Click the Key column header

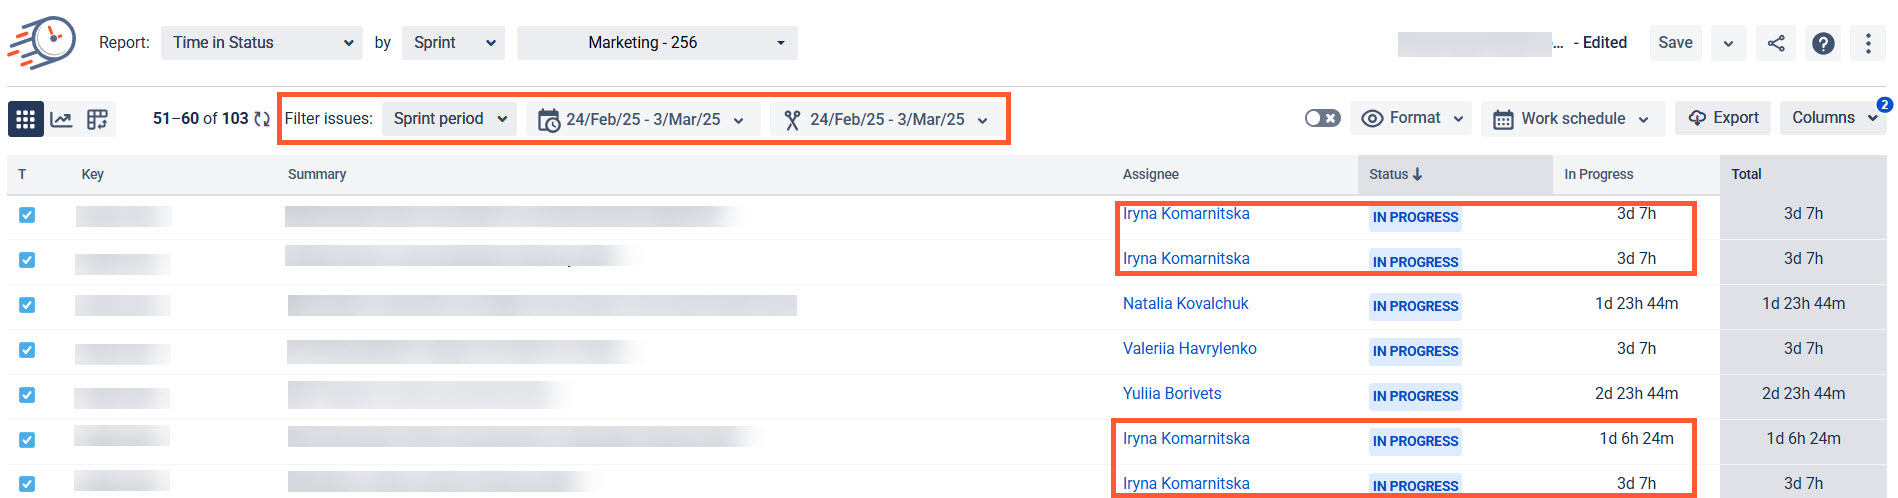click(x=92, y=174)
